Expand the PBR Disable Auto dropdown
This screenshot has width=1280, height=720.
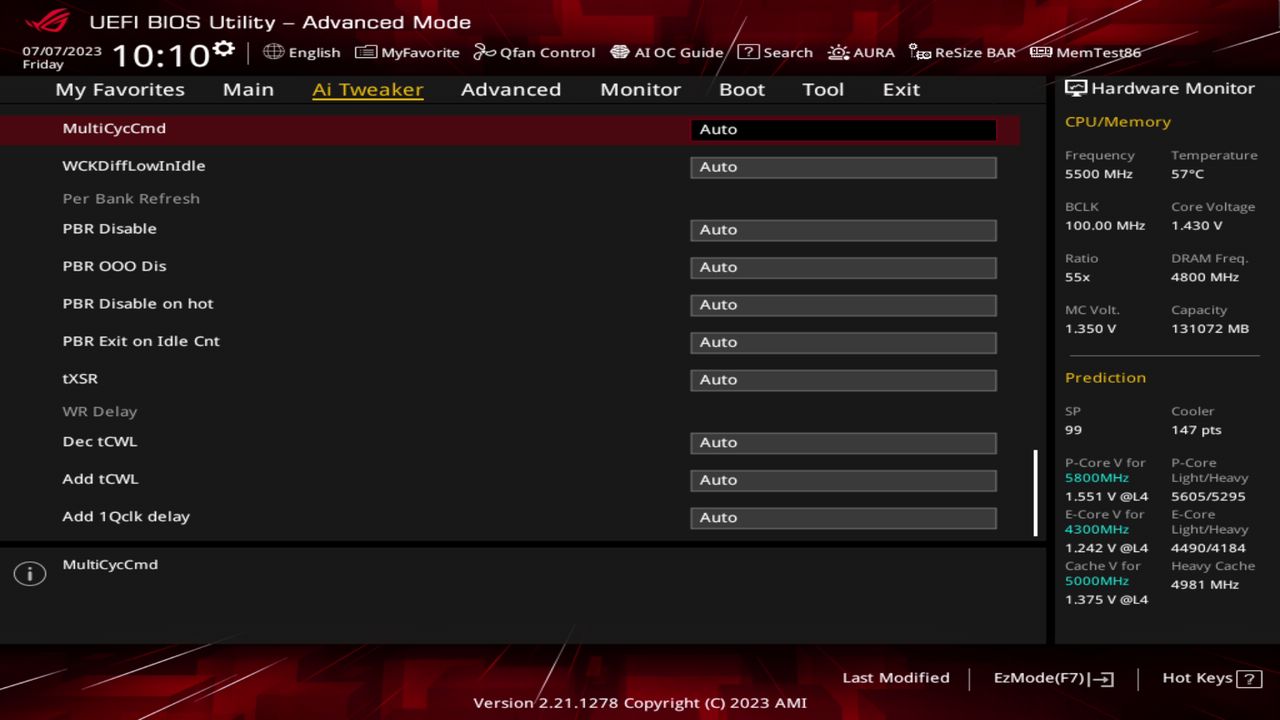[x=843, y=230]
